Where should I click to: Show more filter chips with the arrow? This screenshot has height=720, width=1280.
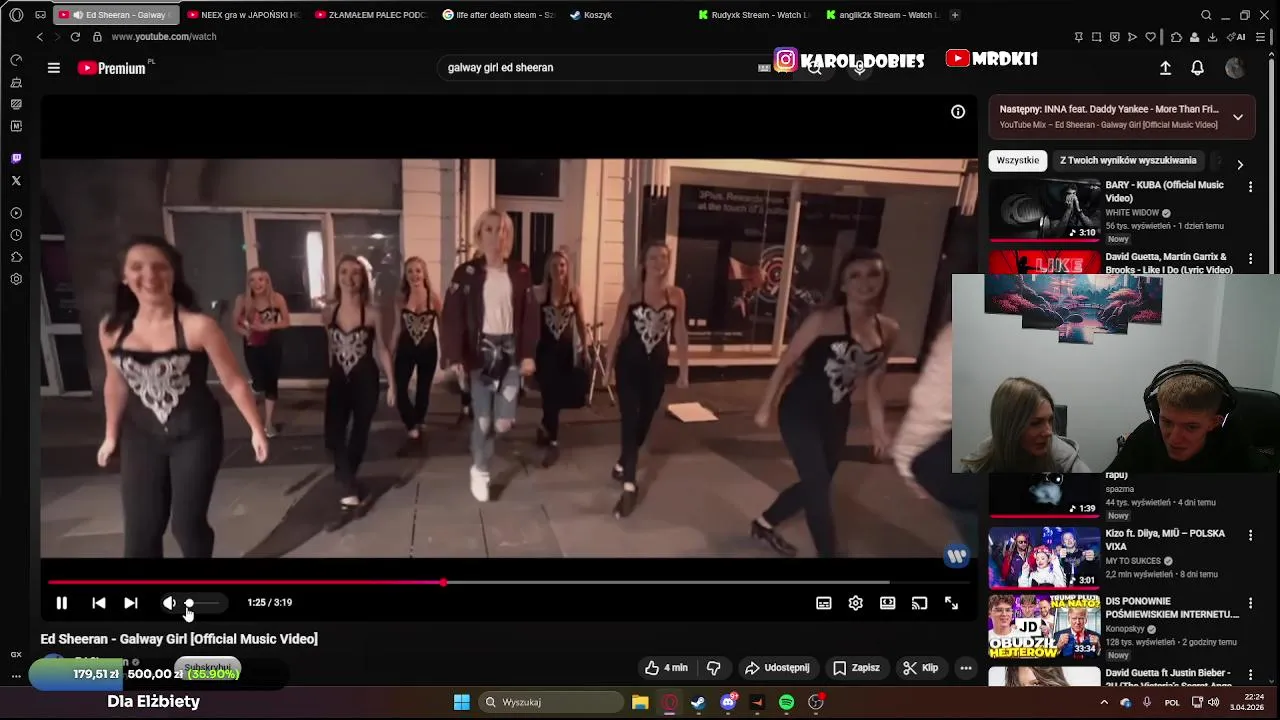1240,165
